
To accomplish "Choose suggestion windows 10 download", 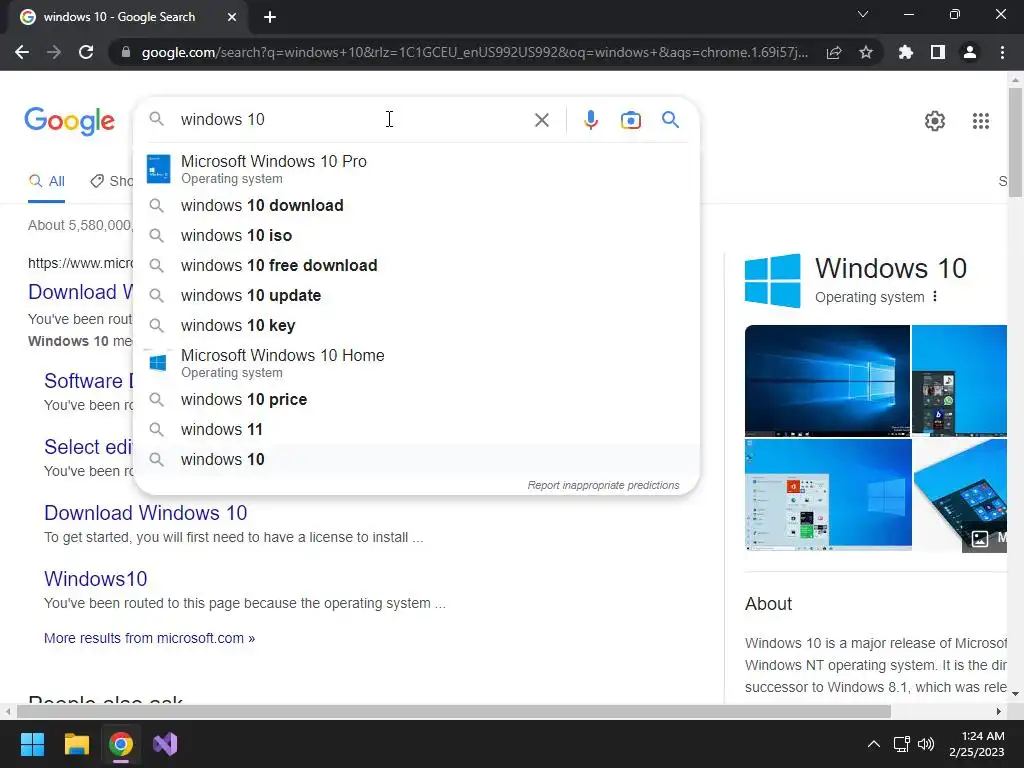I will point(417,205).
